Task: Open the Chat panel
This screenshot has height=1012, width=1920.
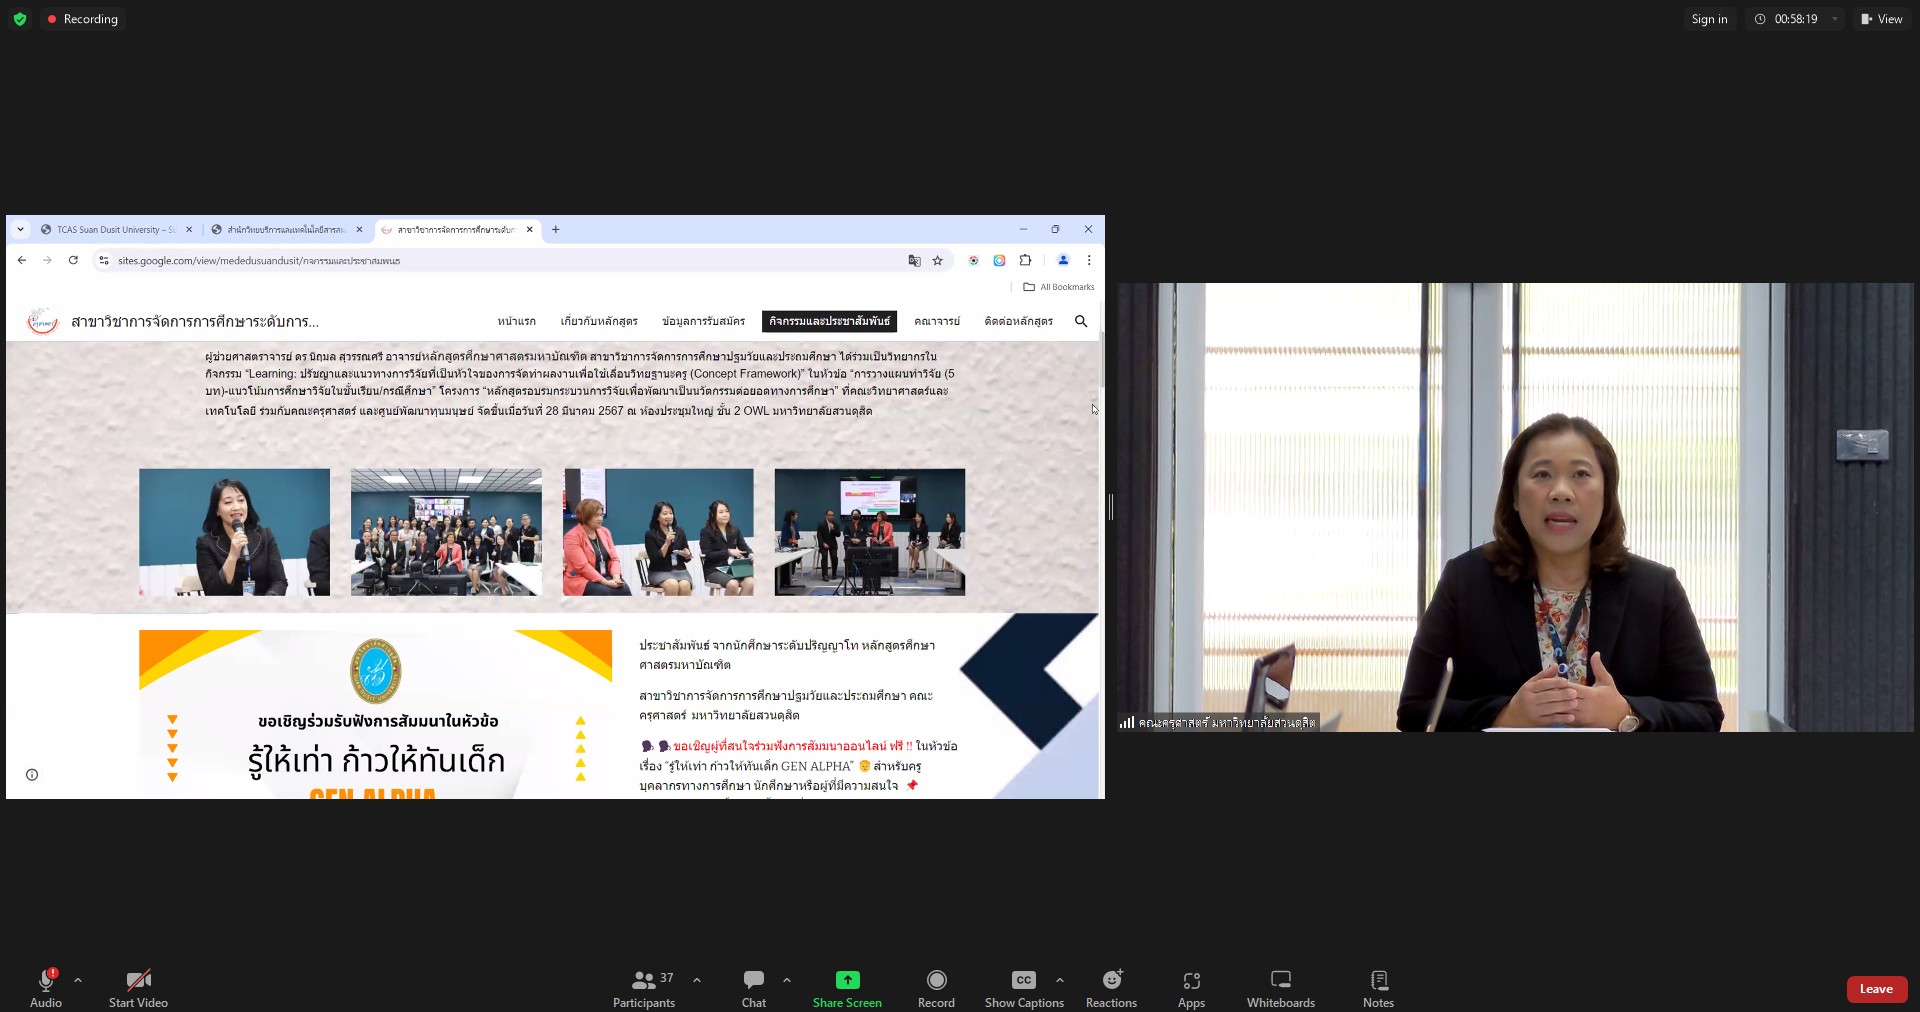Action: [x=754, y=988]
